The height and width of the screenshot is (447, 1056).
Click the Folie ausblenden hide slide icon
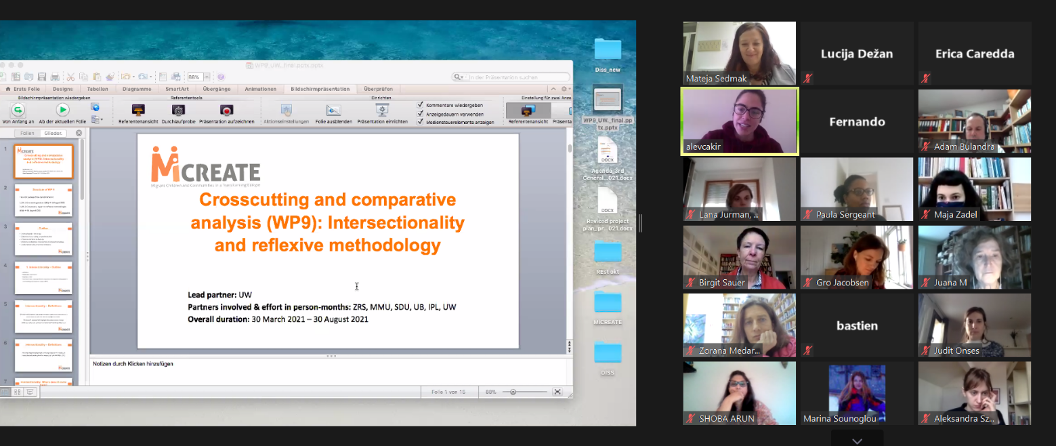(x=333, y=110)
